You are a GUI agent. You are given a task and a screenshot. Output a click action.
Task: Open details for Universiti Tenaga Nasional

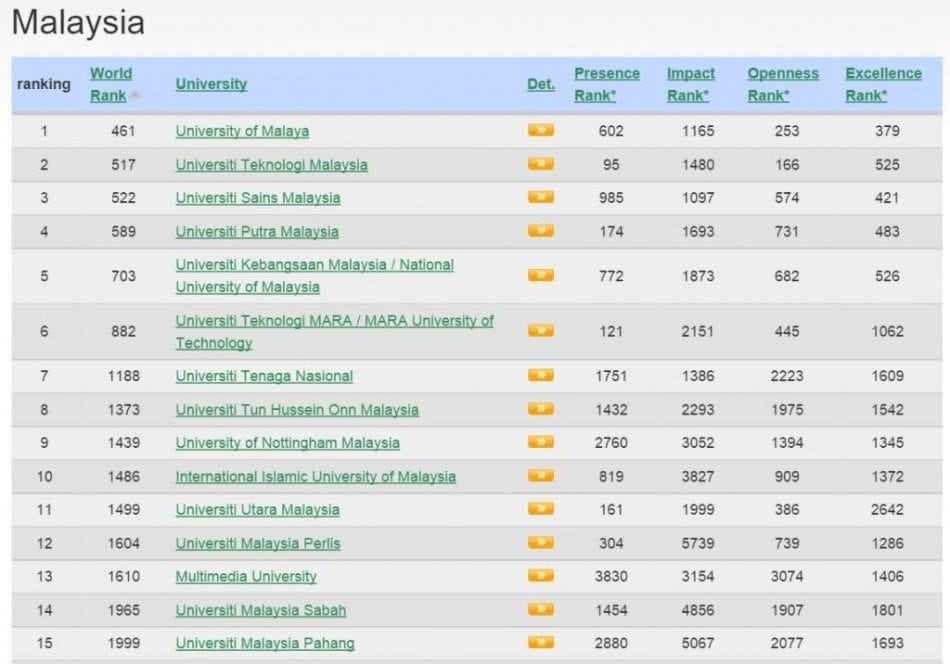click(x=541, y=376)
